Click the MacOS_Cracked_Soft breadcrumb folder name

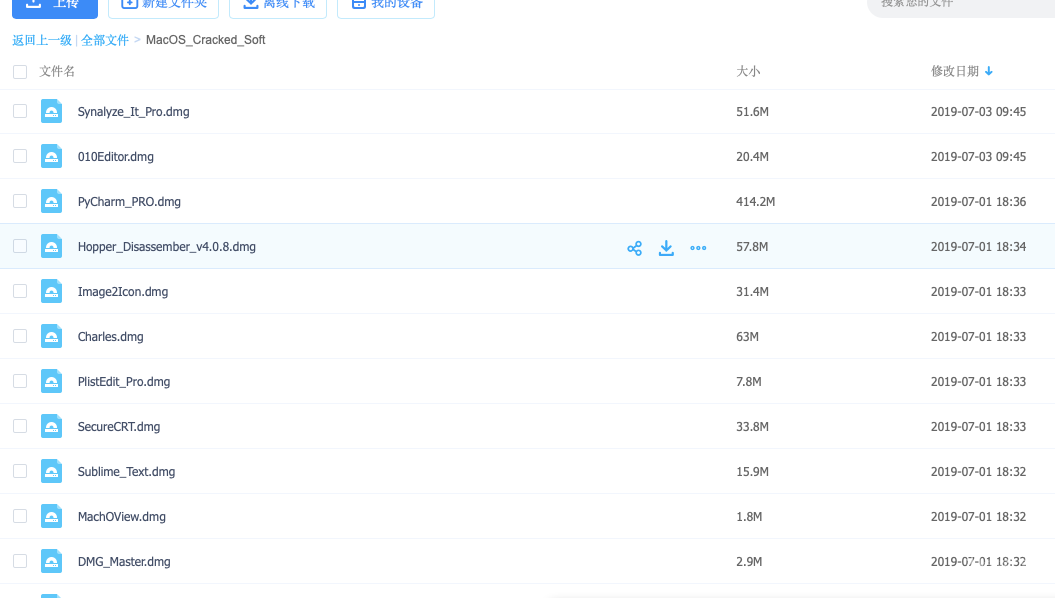pos(205,40)
